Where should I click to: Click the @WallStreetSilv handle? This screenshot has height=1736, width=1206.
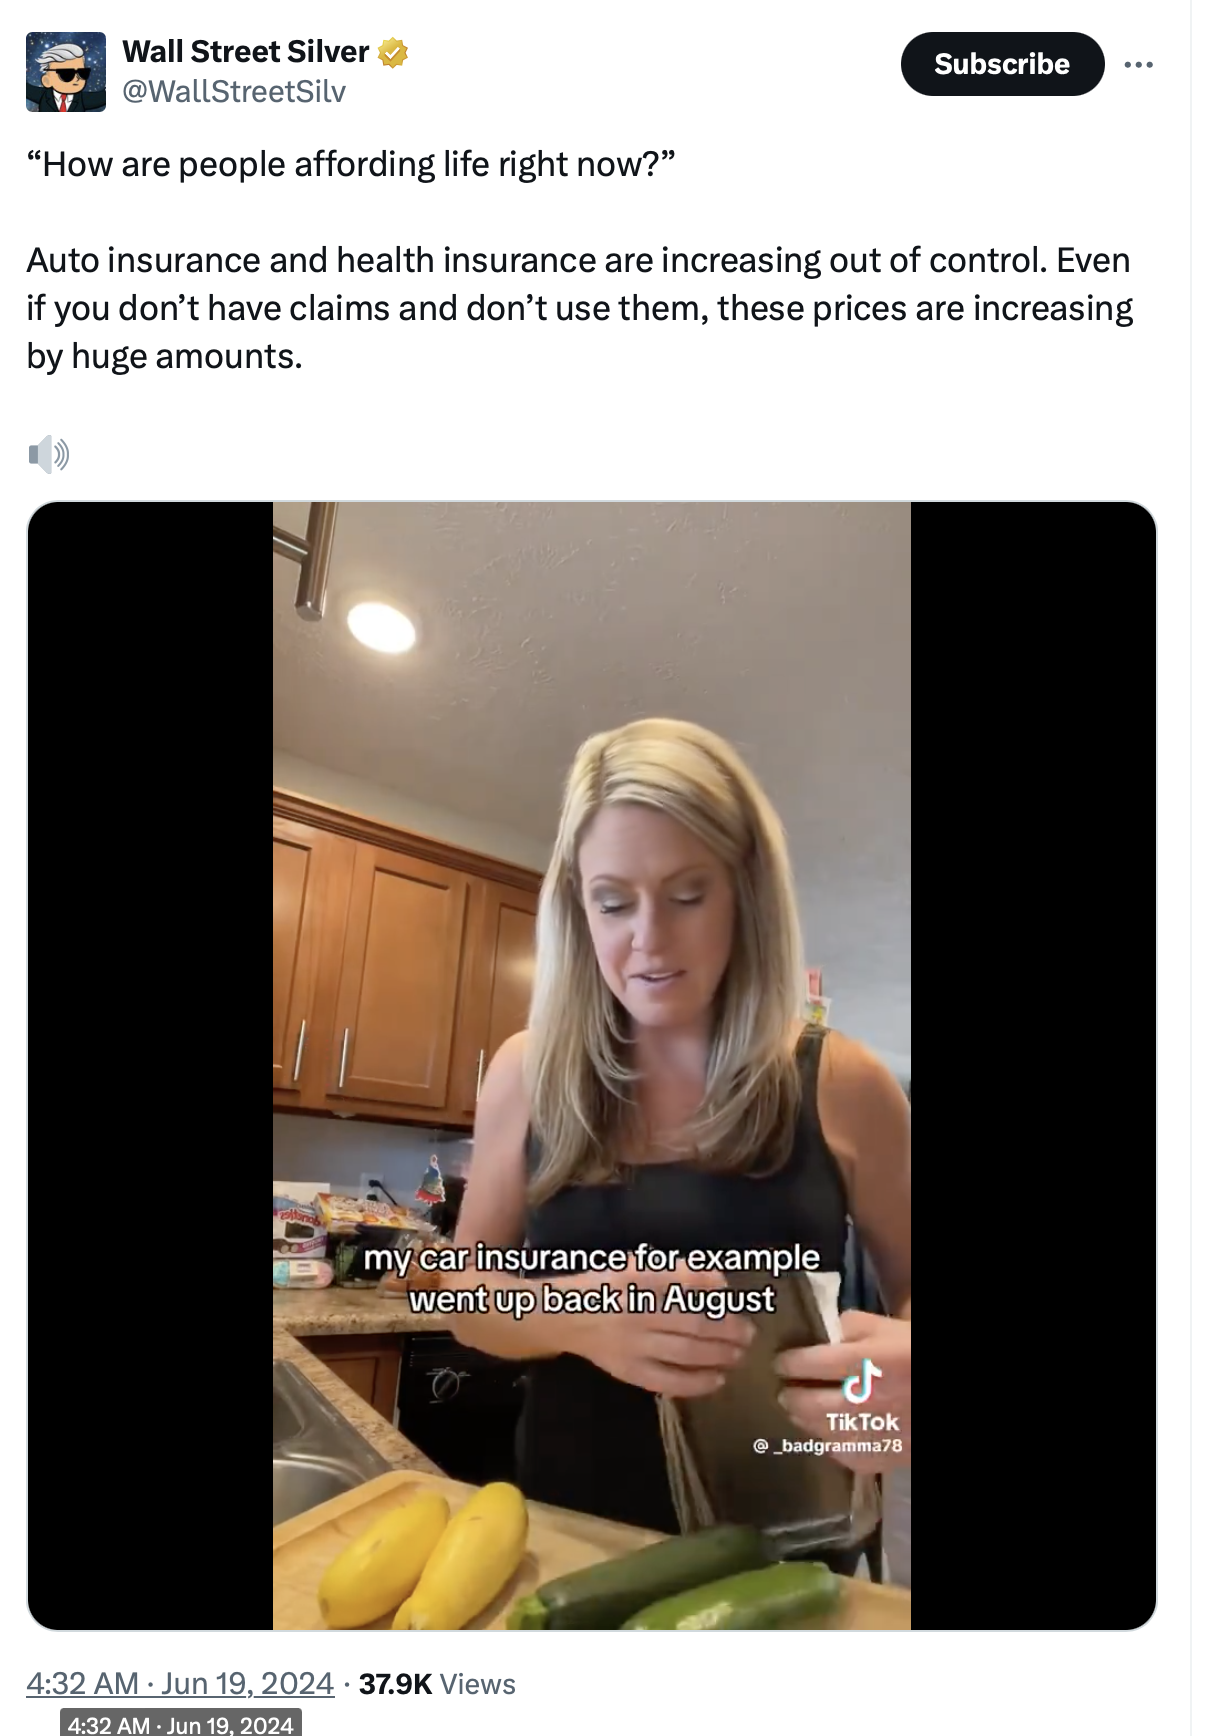234,91
